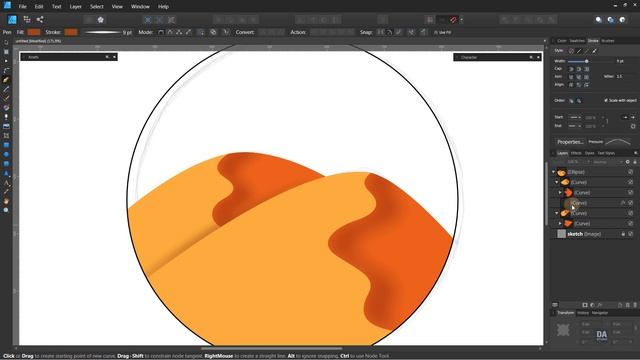
Task: Open the Start arrowhead dropdown
Action: coord(575,118)
